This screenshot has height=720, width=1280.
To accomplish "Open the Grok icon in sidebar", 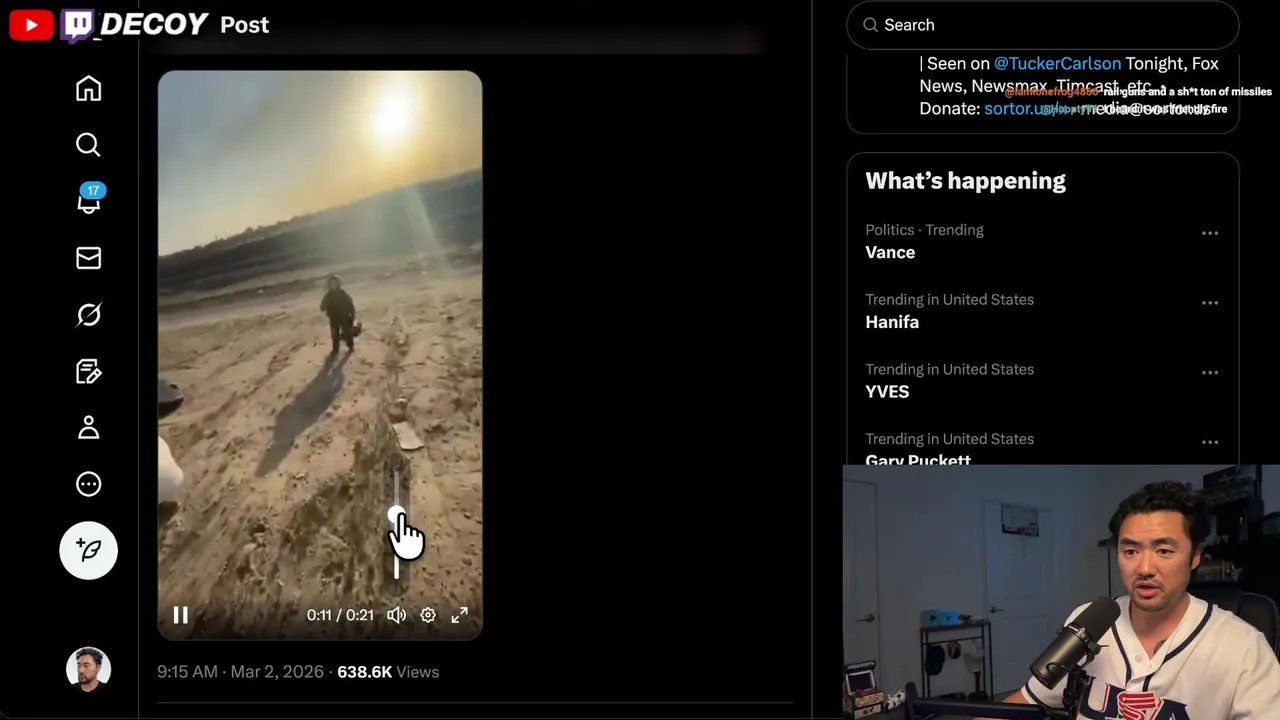I will tap(88, 315).
